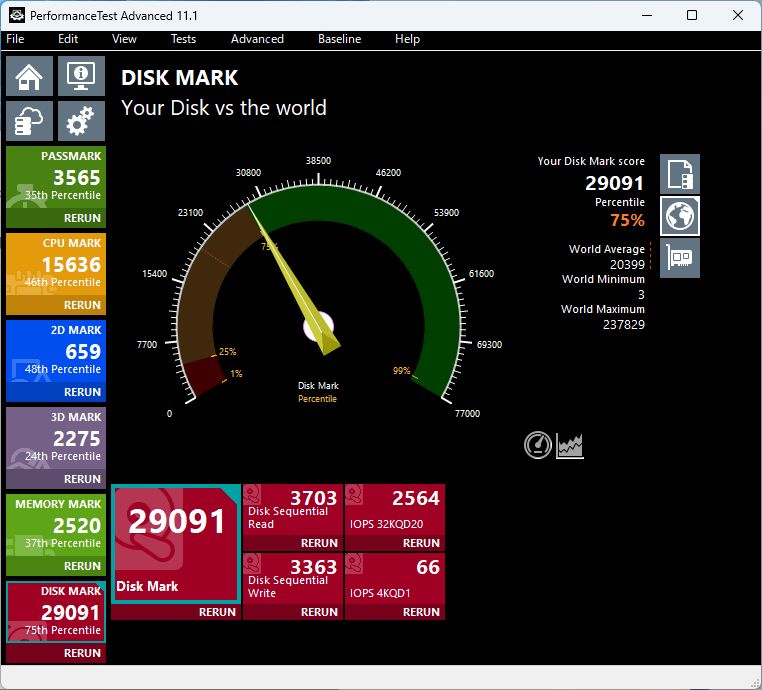Click the hardware card comparison icon

(x=680, y=258)
